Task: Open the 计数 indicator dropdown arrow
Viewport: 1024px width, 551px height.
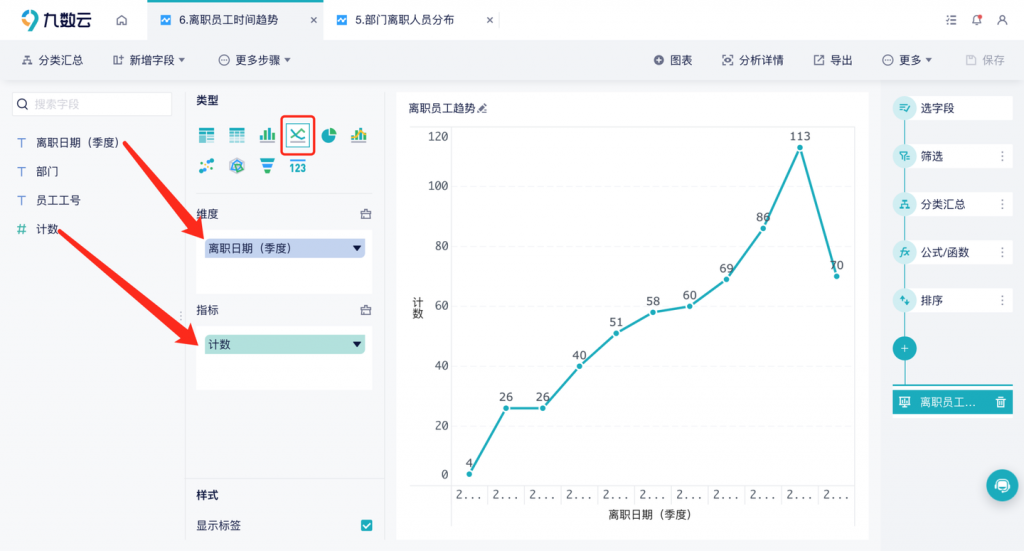Action: pyautogui.click(x=357, y=344)
